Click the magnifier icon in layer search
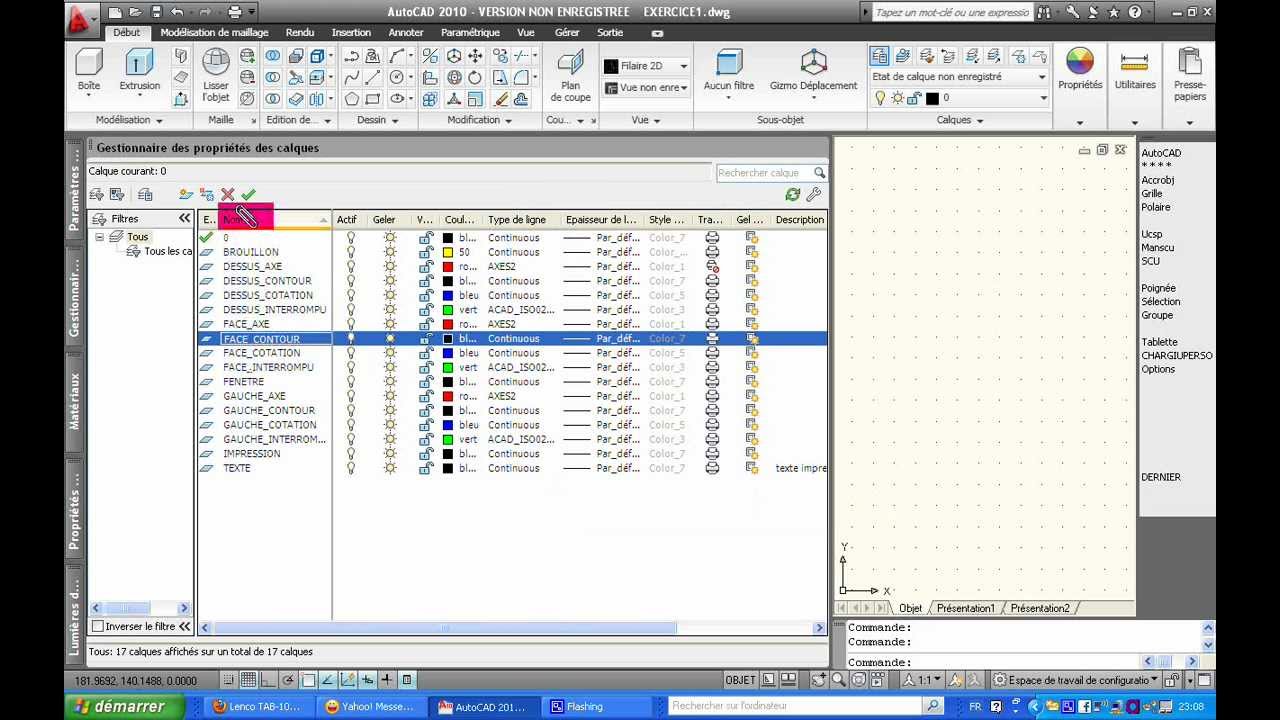Image resolution: width=1280 pixels, height=720 pixels. coord(819,173)
